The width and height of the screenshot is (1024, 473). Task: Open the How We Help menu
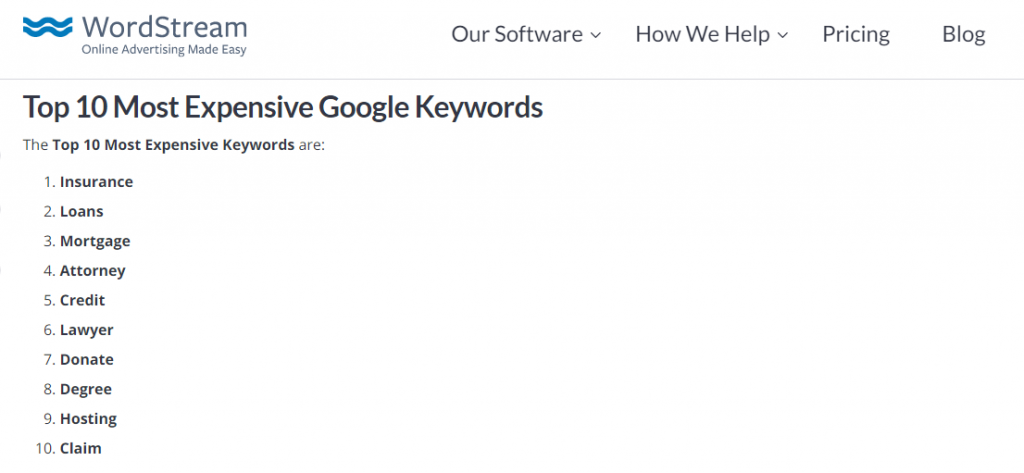tap(701, 34)
